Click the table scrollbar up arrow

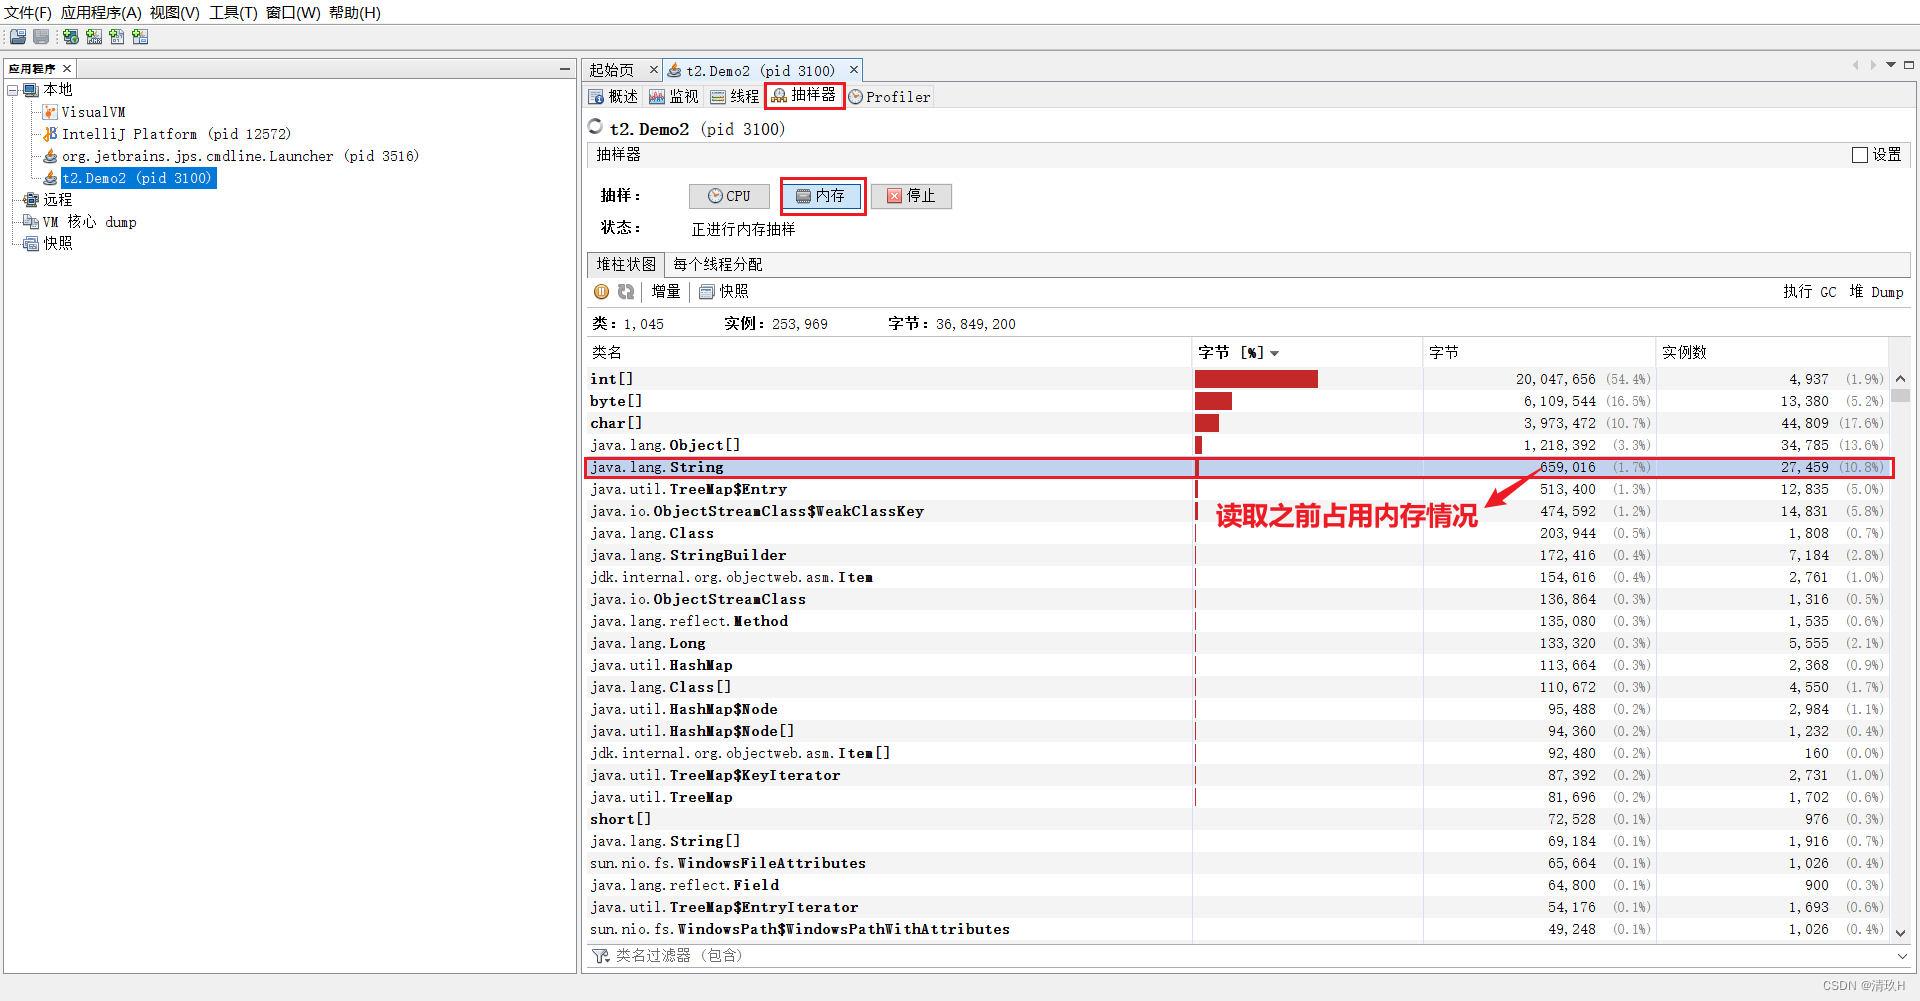pos(1900,378)
